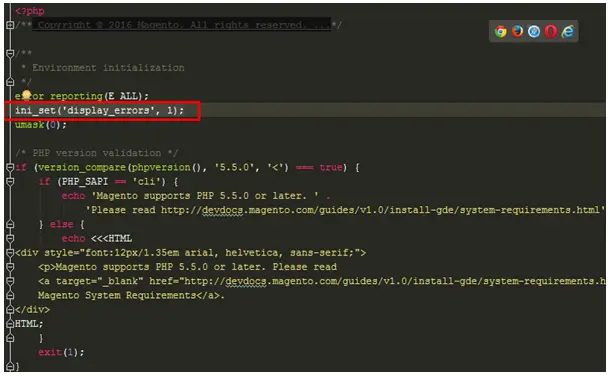
Task: Click the 'true' keyword in the if condition
Action: tap(331, 167)
